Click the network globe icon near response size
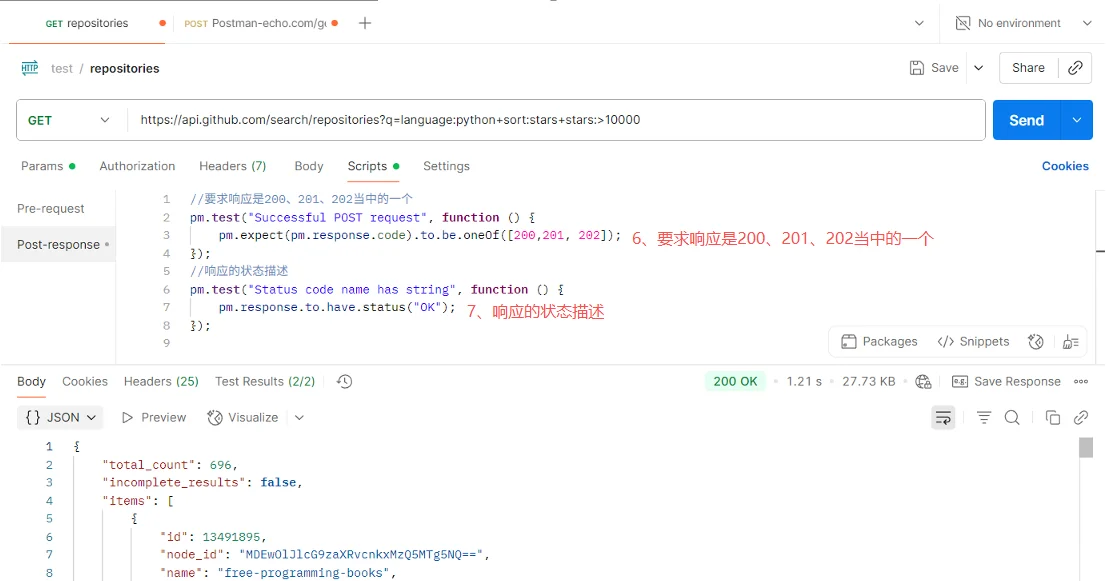The image size is (1106, 581). coord(923,381)
